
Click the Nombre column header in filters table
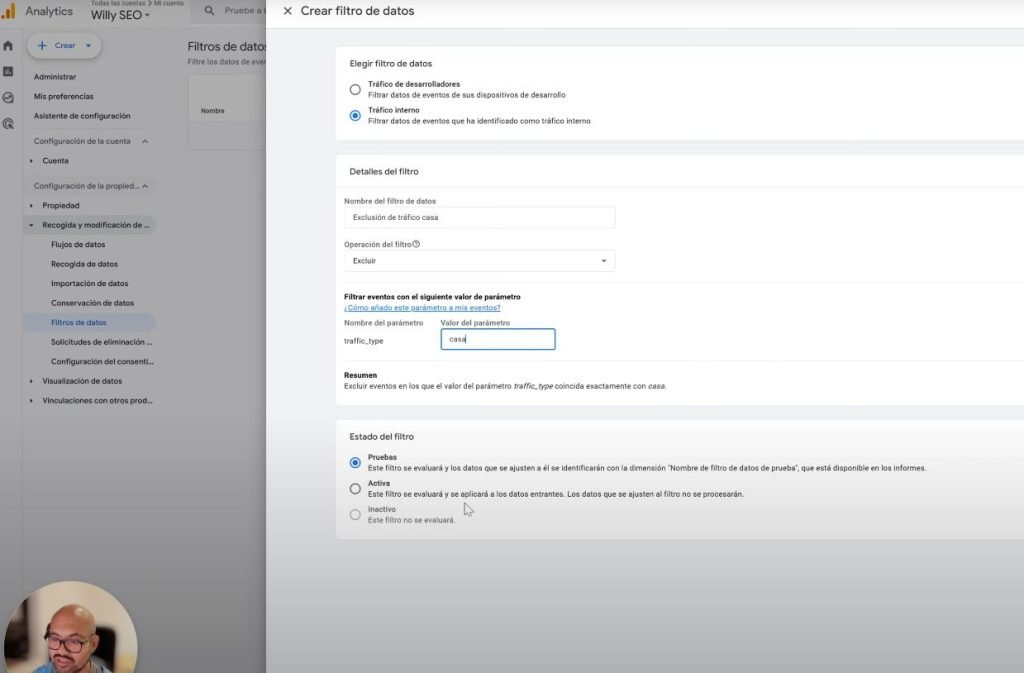(x=213, y=111)
